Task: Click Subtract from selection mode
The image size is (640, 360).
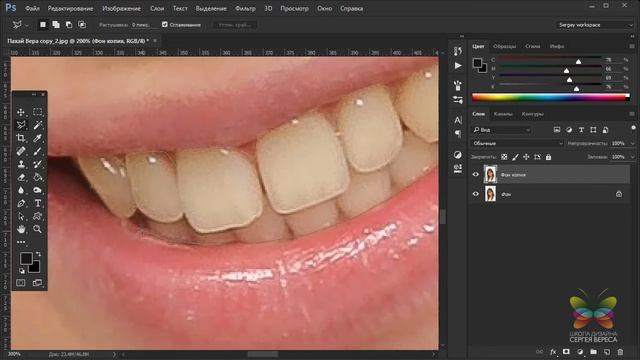Action: [69, 25]
